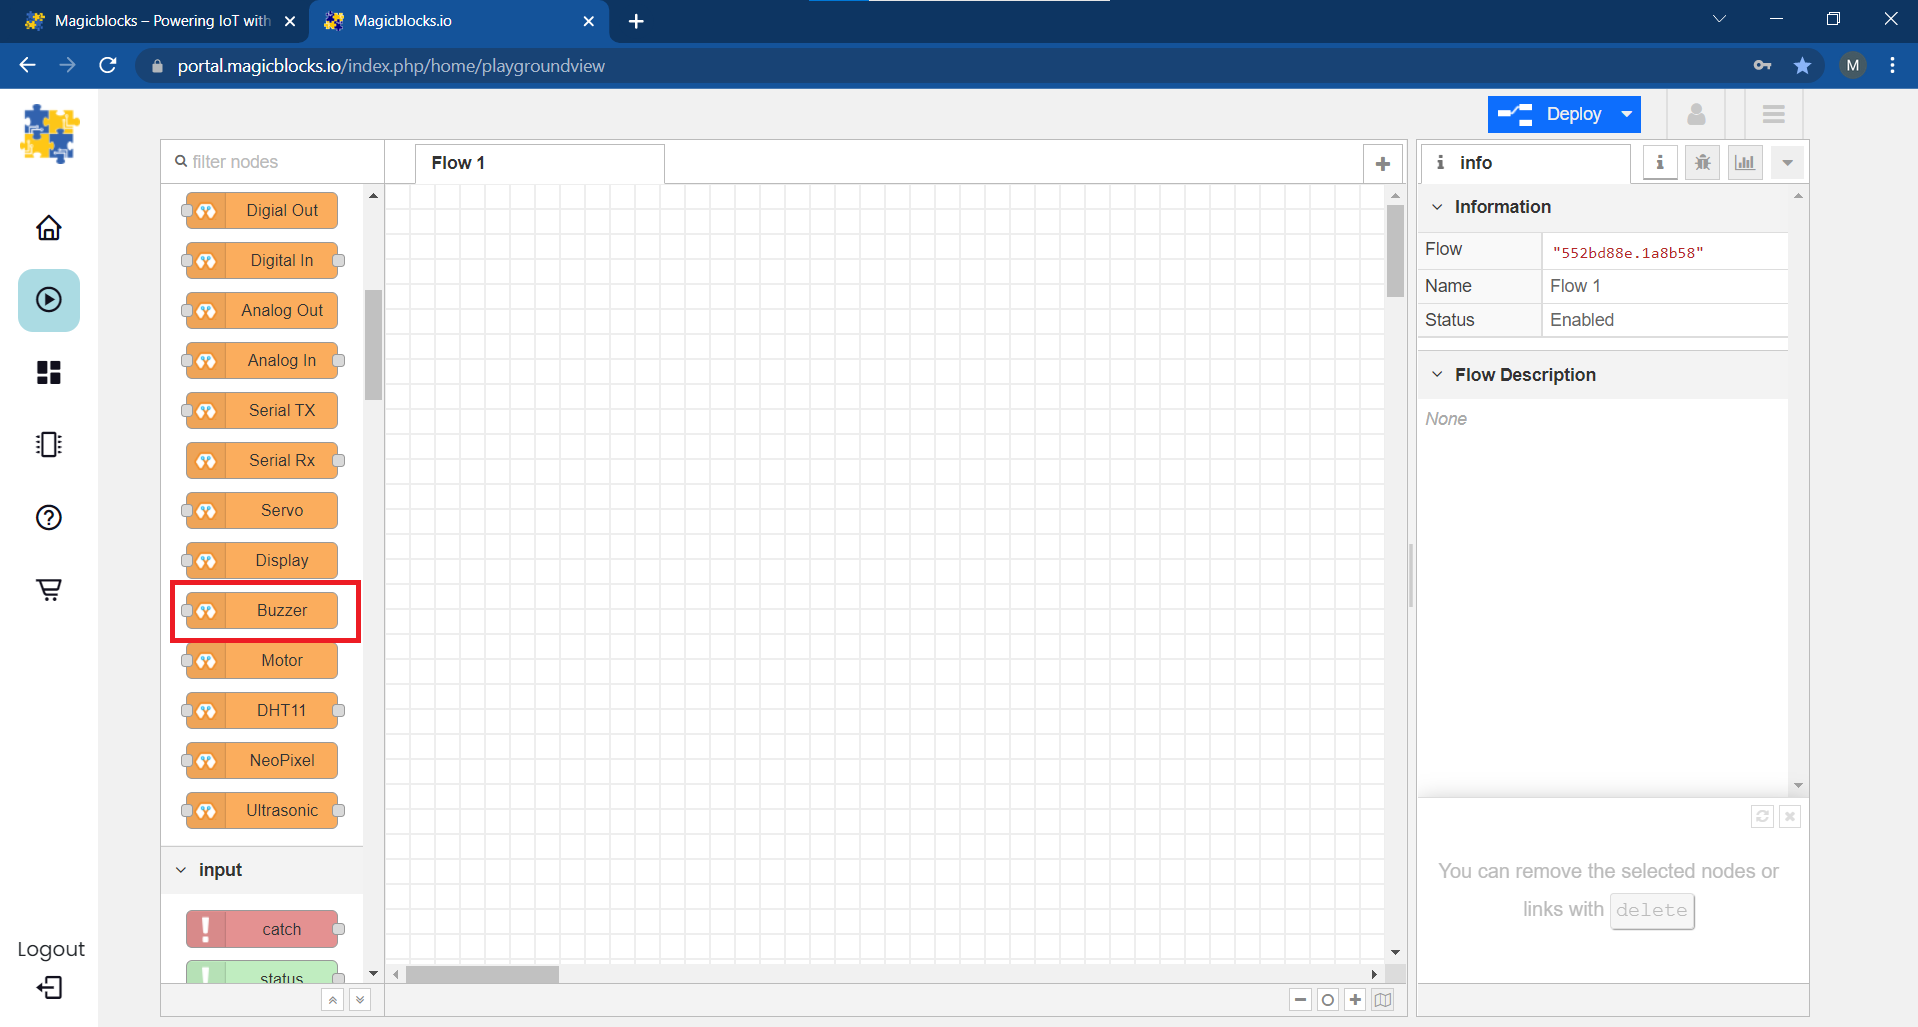Open the home page from sidebar
The height and width of the screenshot is (1027, 1918).
(x=48, y=228)
